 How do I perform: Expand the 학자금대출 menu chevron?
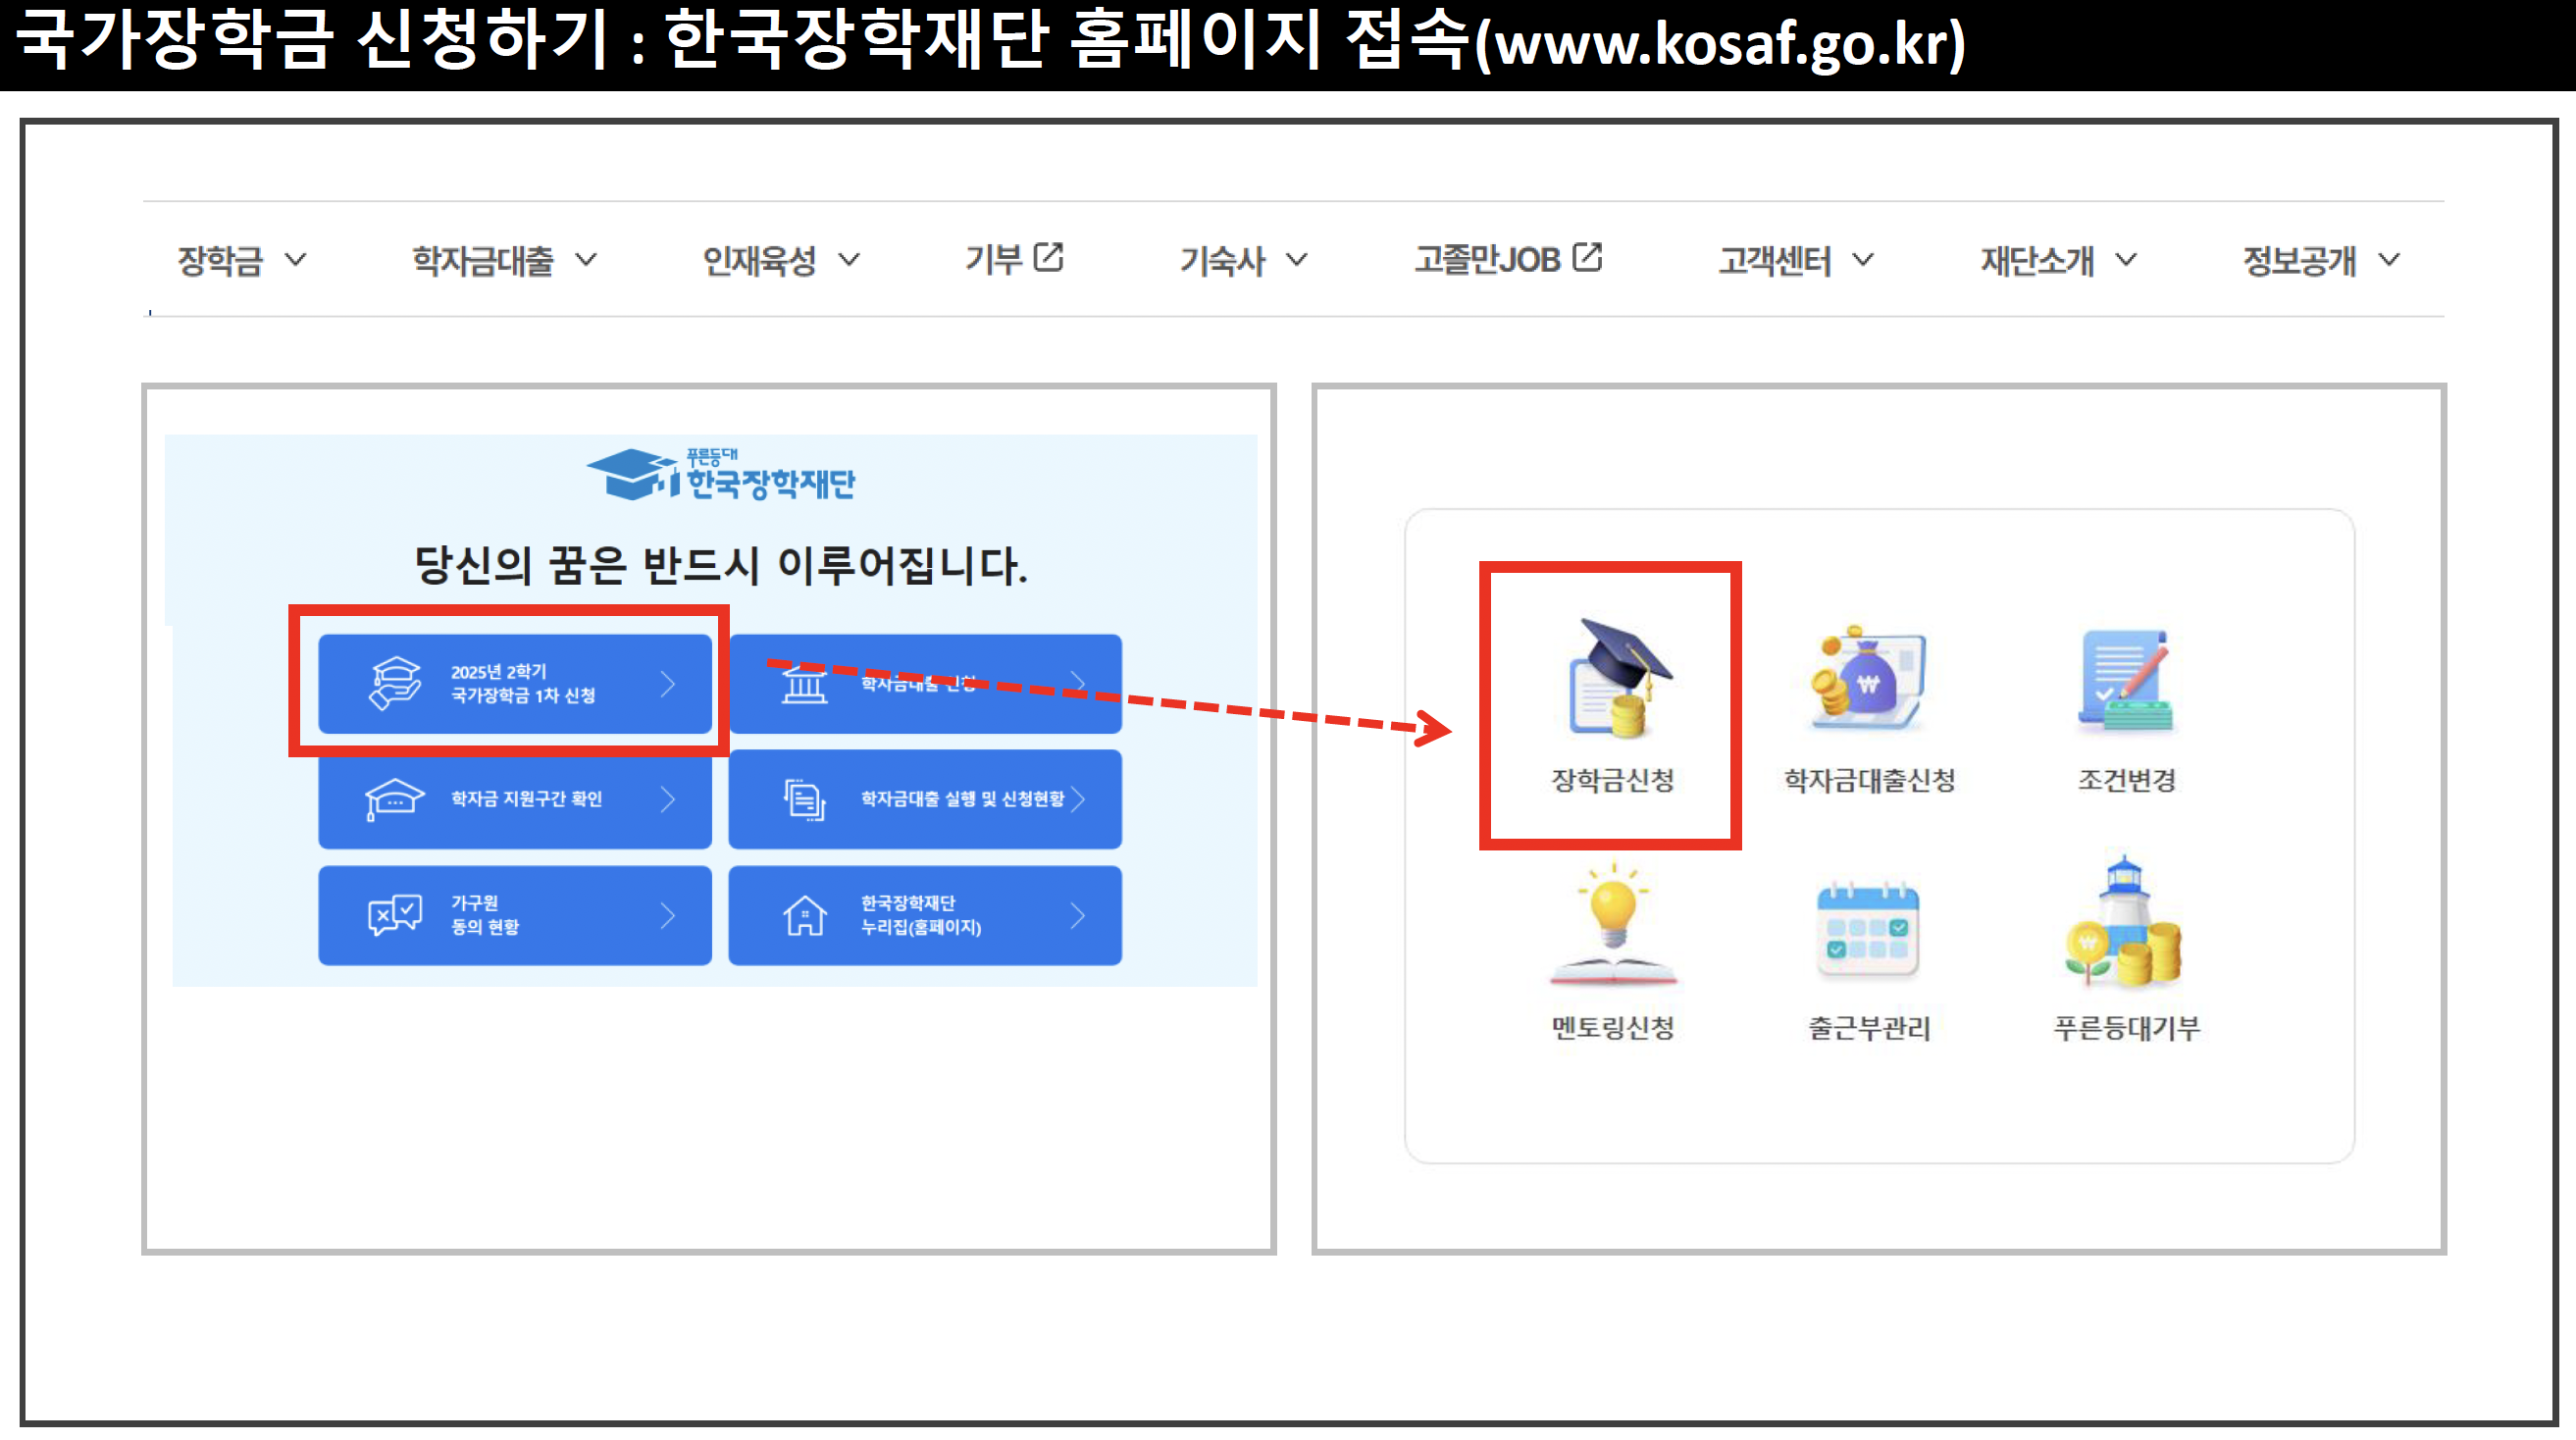point(586,260)
